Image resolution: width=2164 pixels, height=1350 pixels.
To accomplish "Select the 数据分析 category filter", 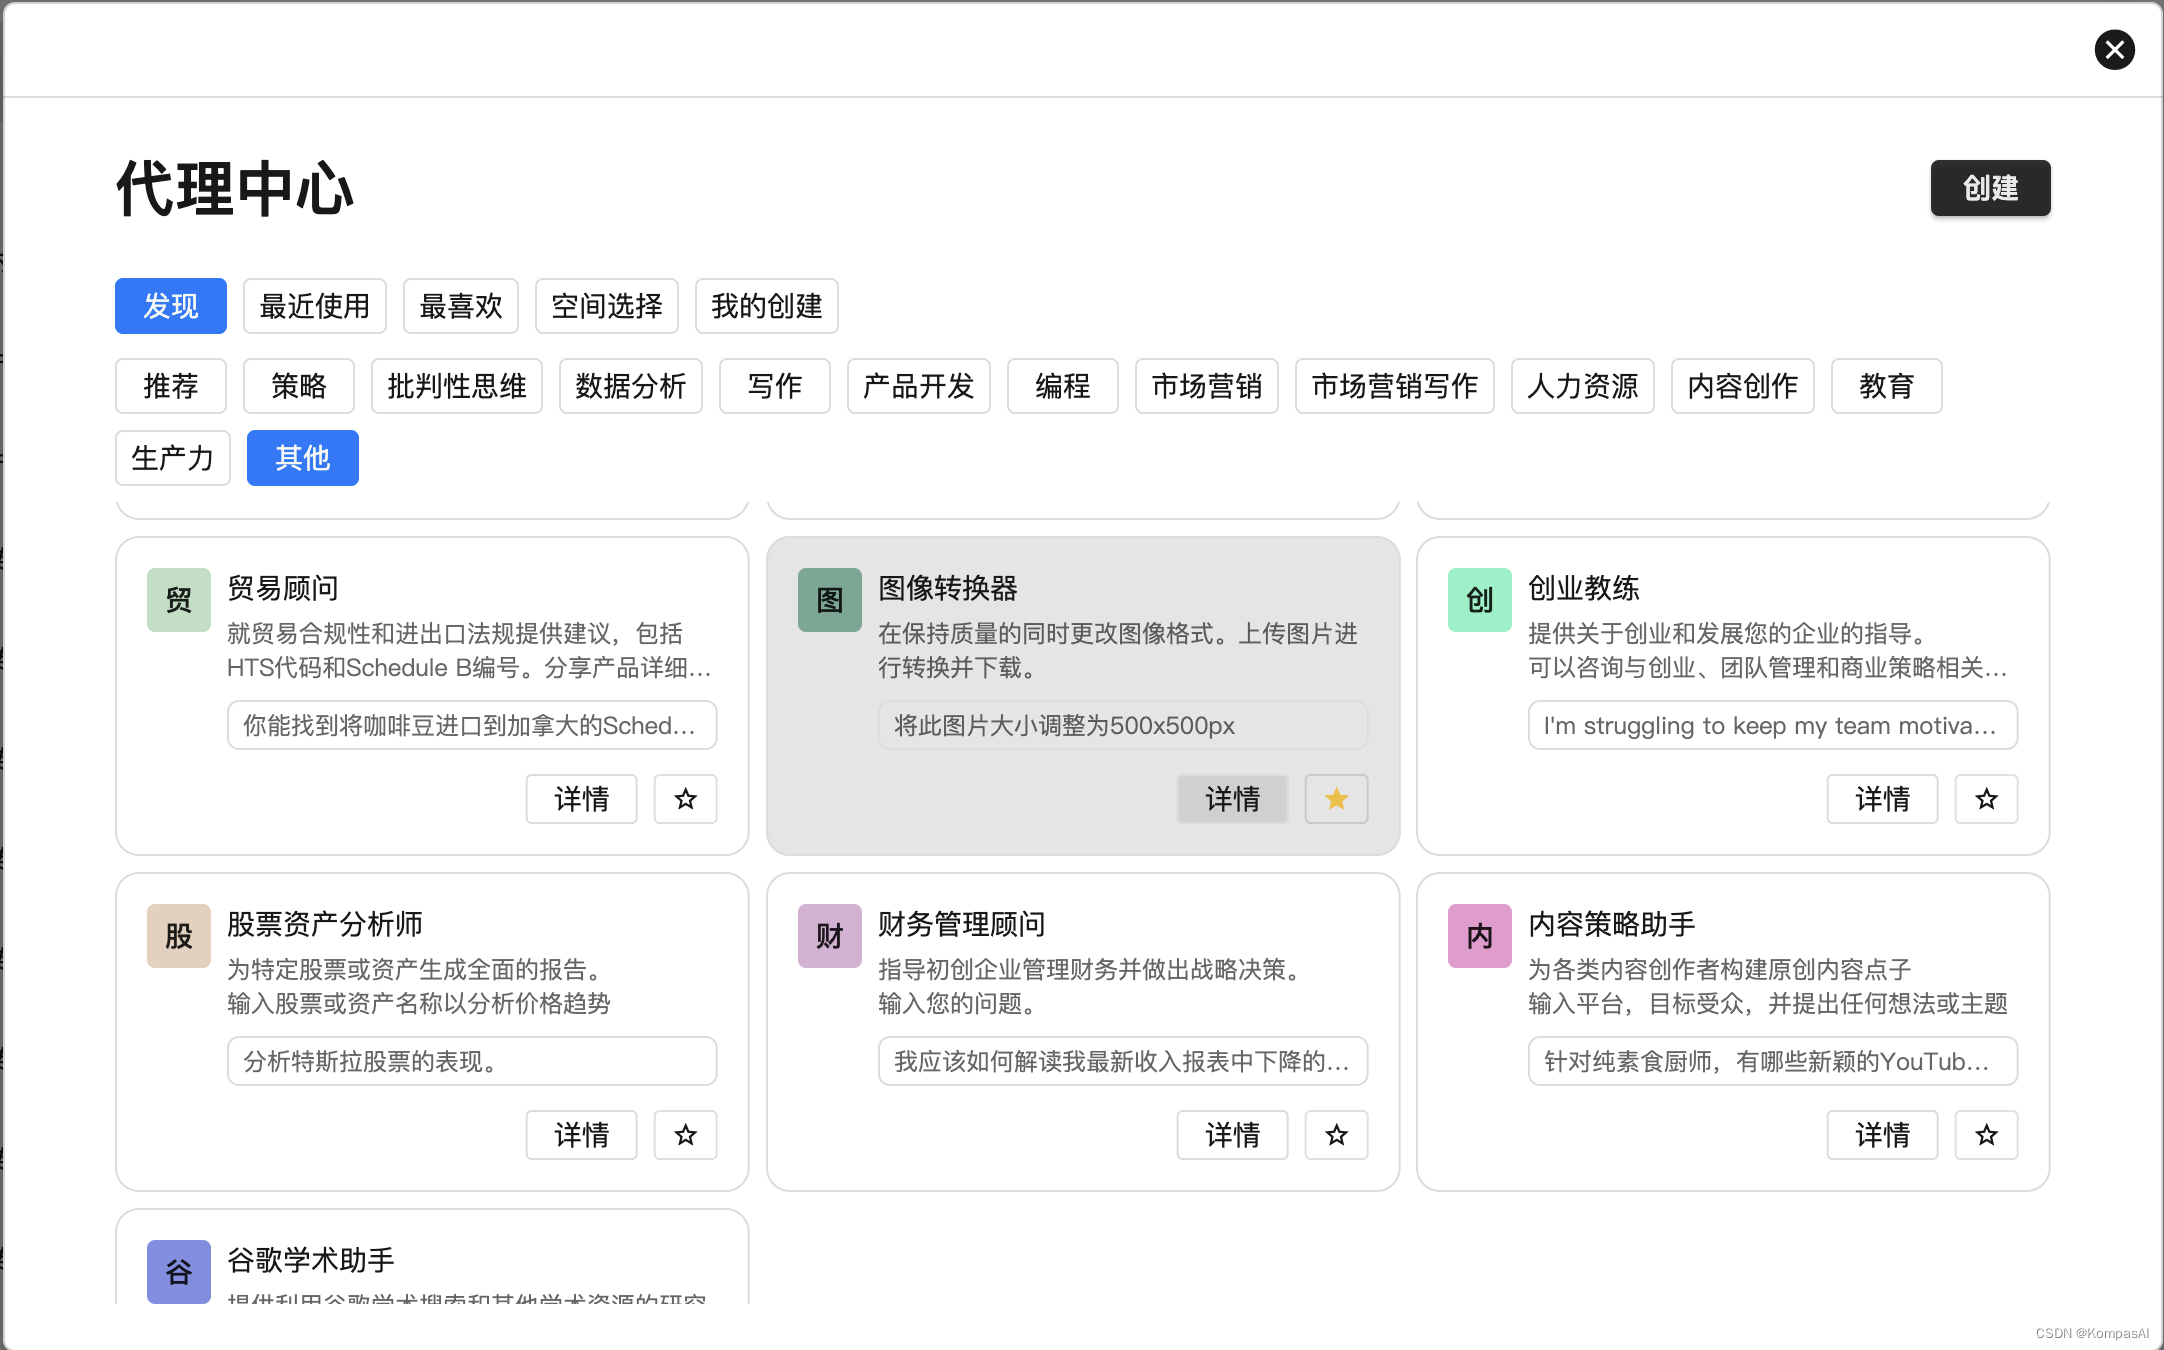I will pos(630,386).
